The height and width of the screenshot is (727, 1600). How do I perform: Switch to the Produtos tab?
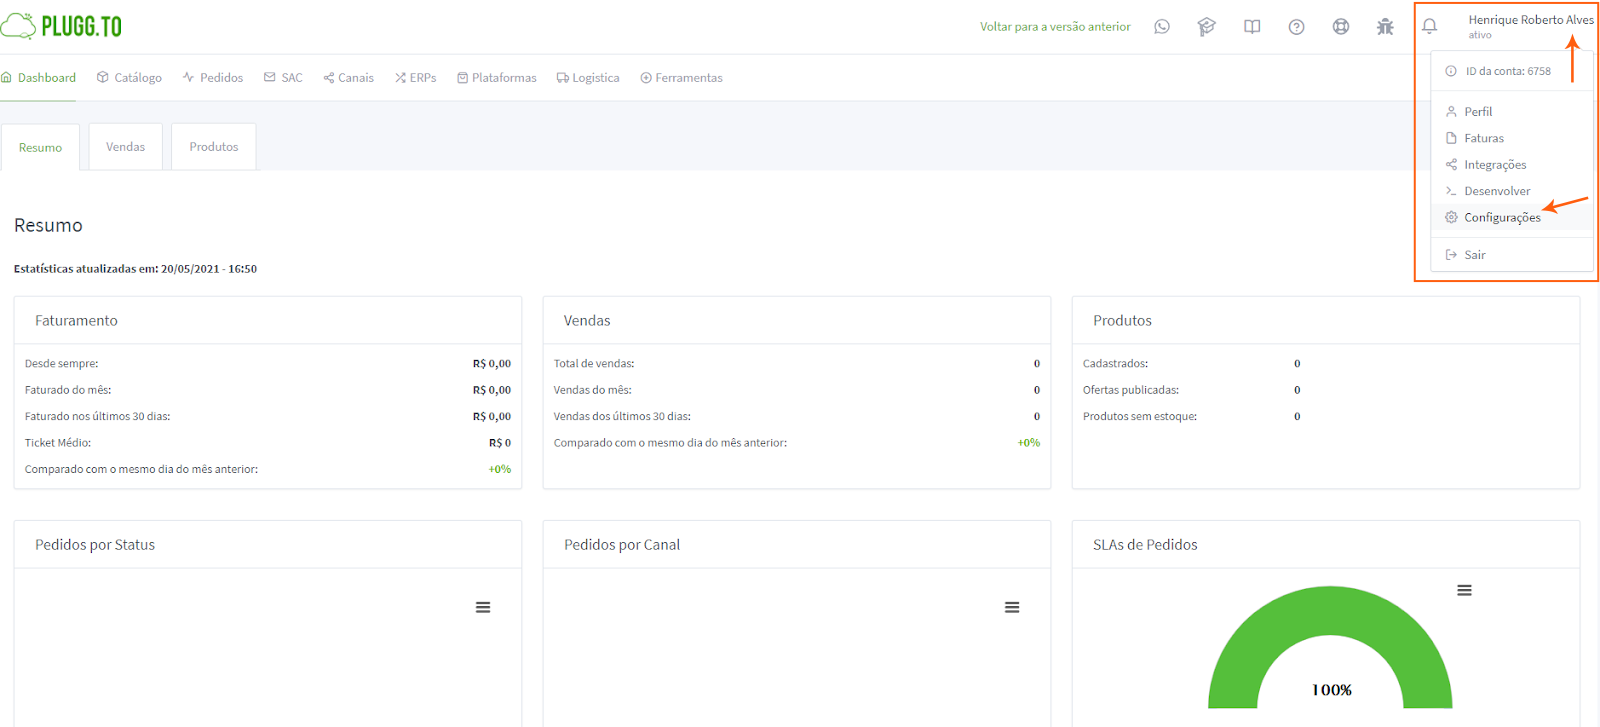tap(214, 147)
